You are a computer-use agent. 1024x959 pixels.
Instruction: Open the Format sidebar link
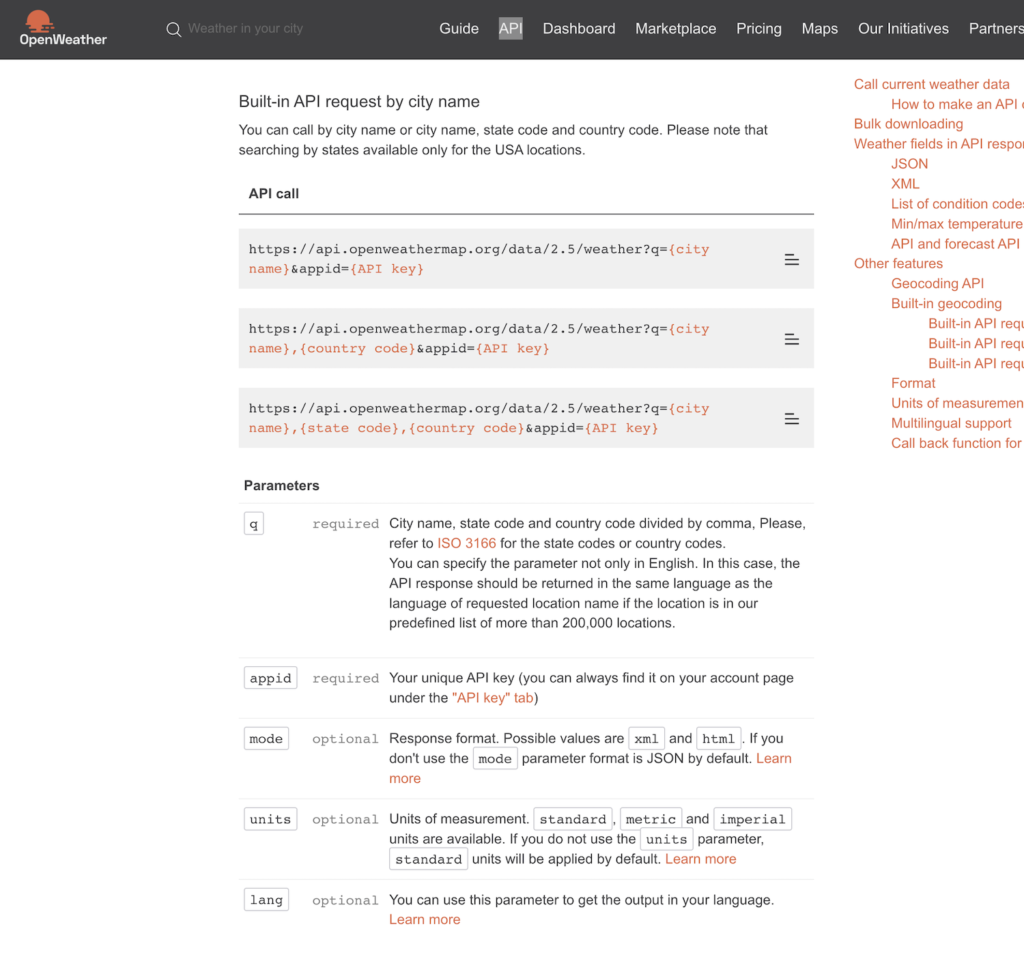[913, 383]
